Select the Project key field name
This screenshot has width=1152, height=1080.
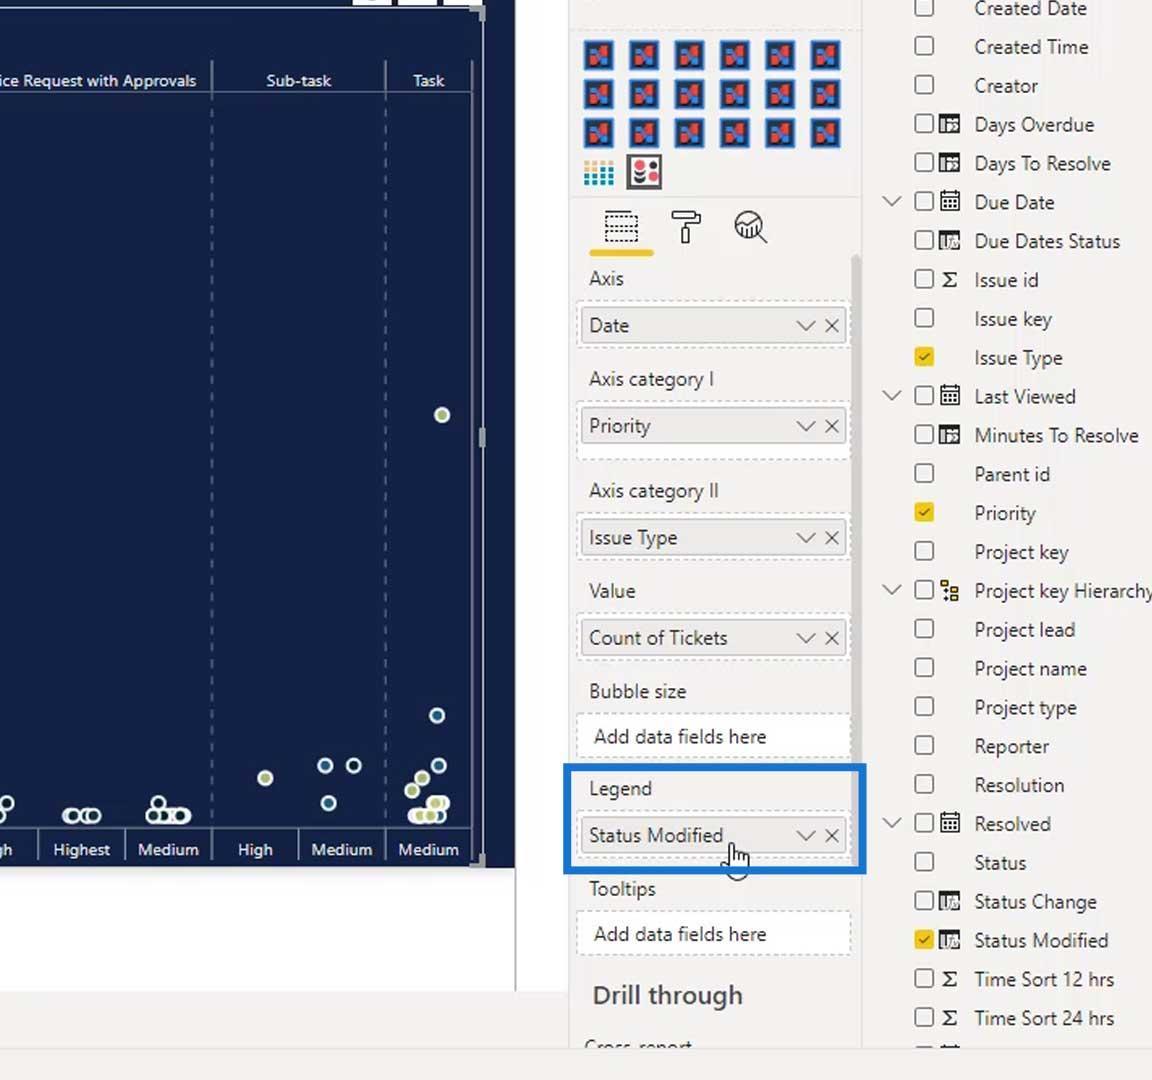(x=1020, y=552)
